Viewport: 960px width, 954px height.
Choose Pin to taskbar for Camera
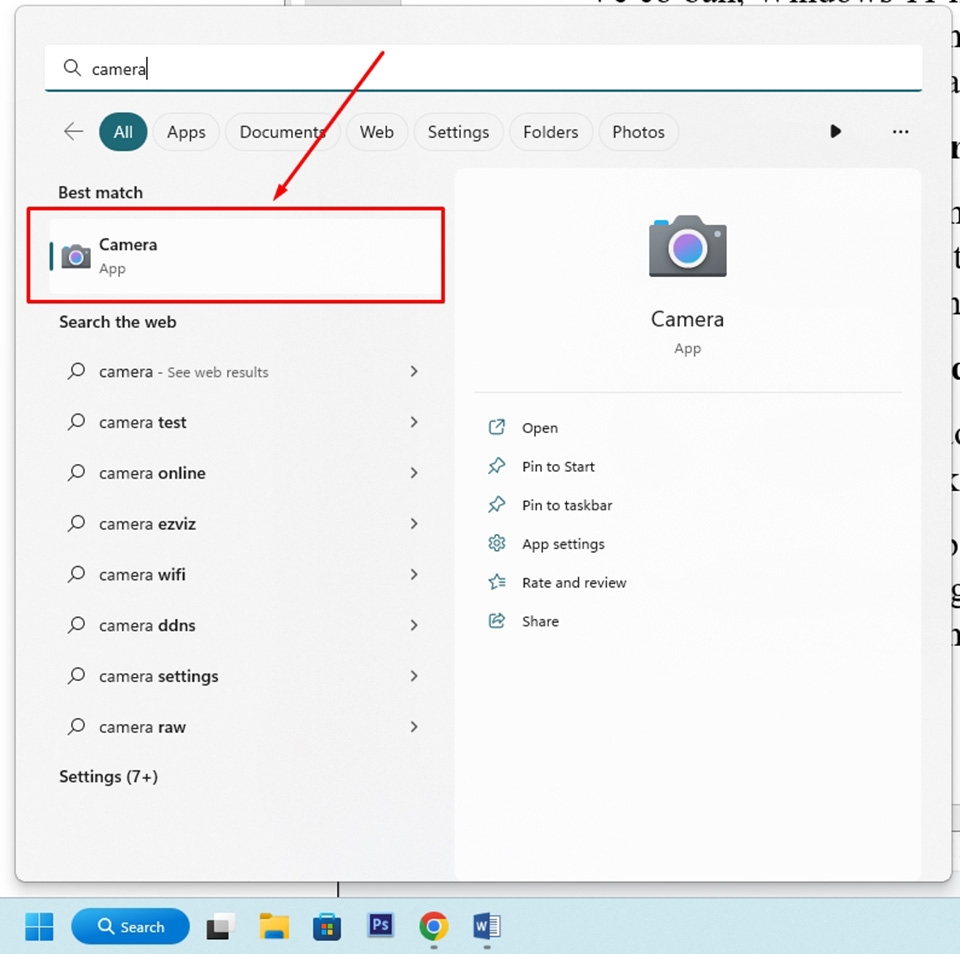(x=567, y=505)
